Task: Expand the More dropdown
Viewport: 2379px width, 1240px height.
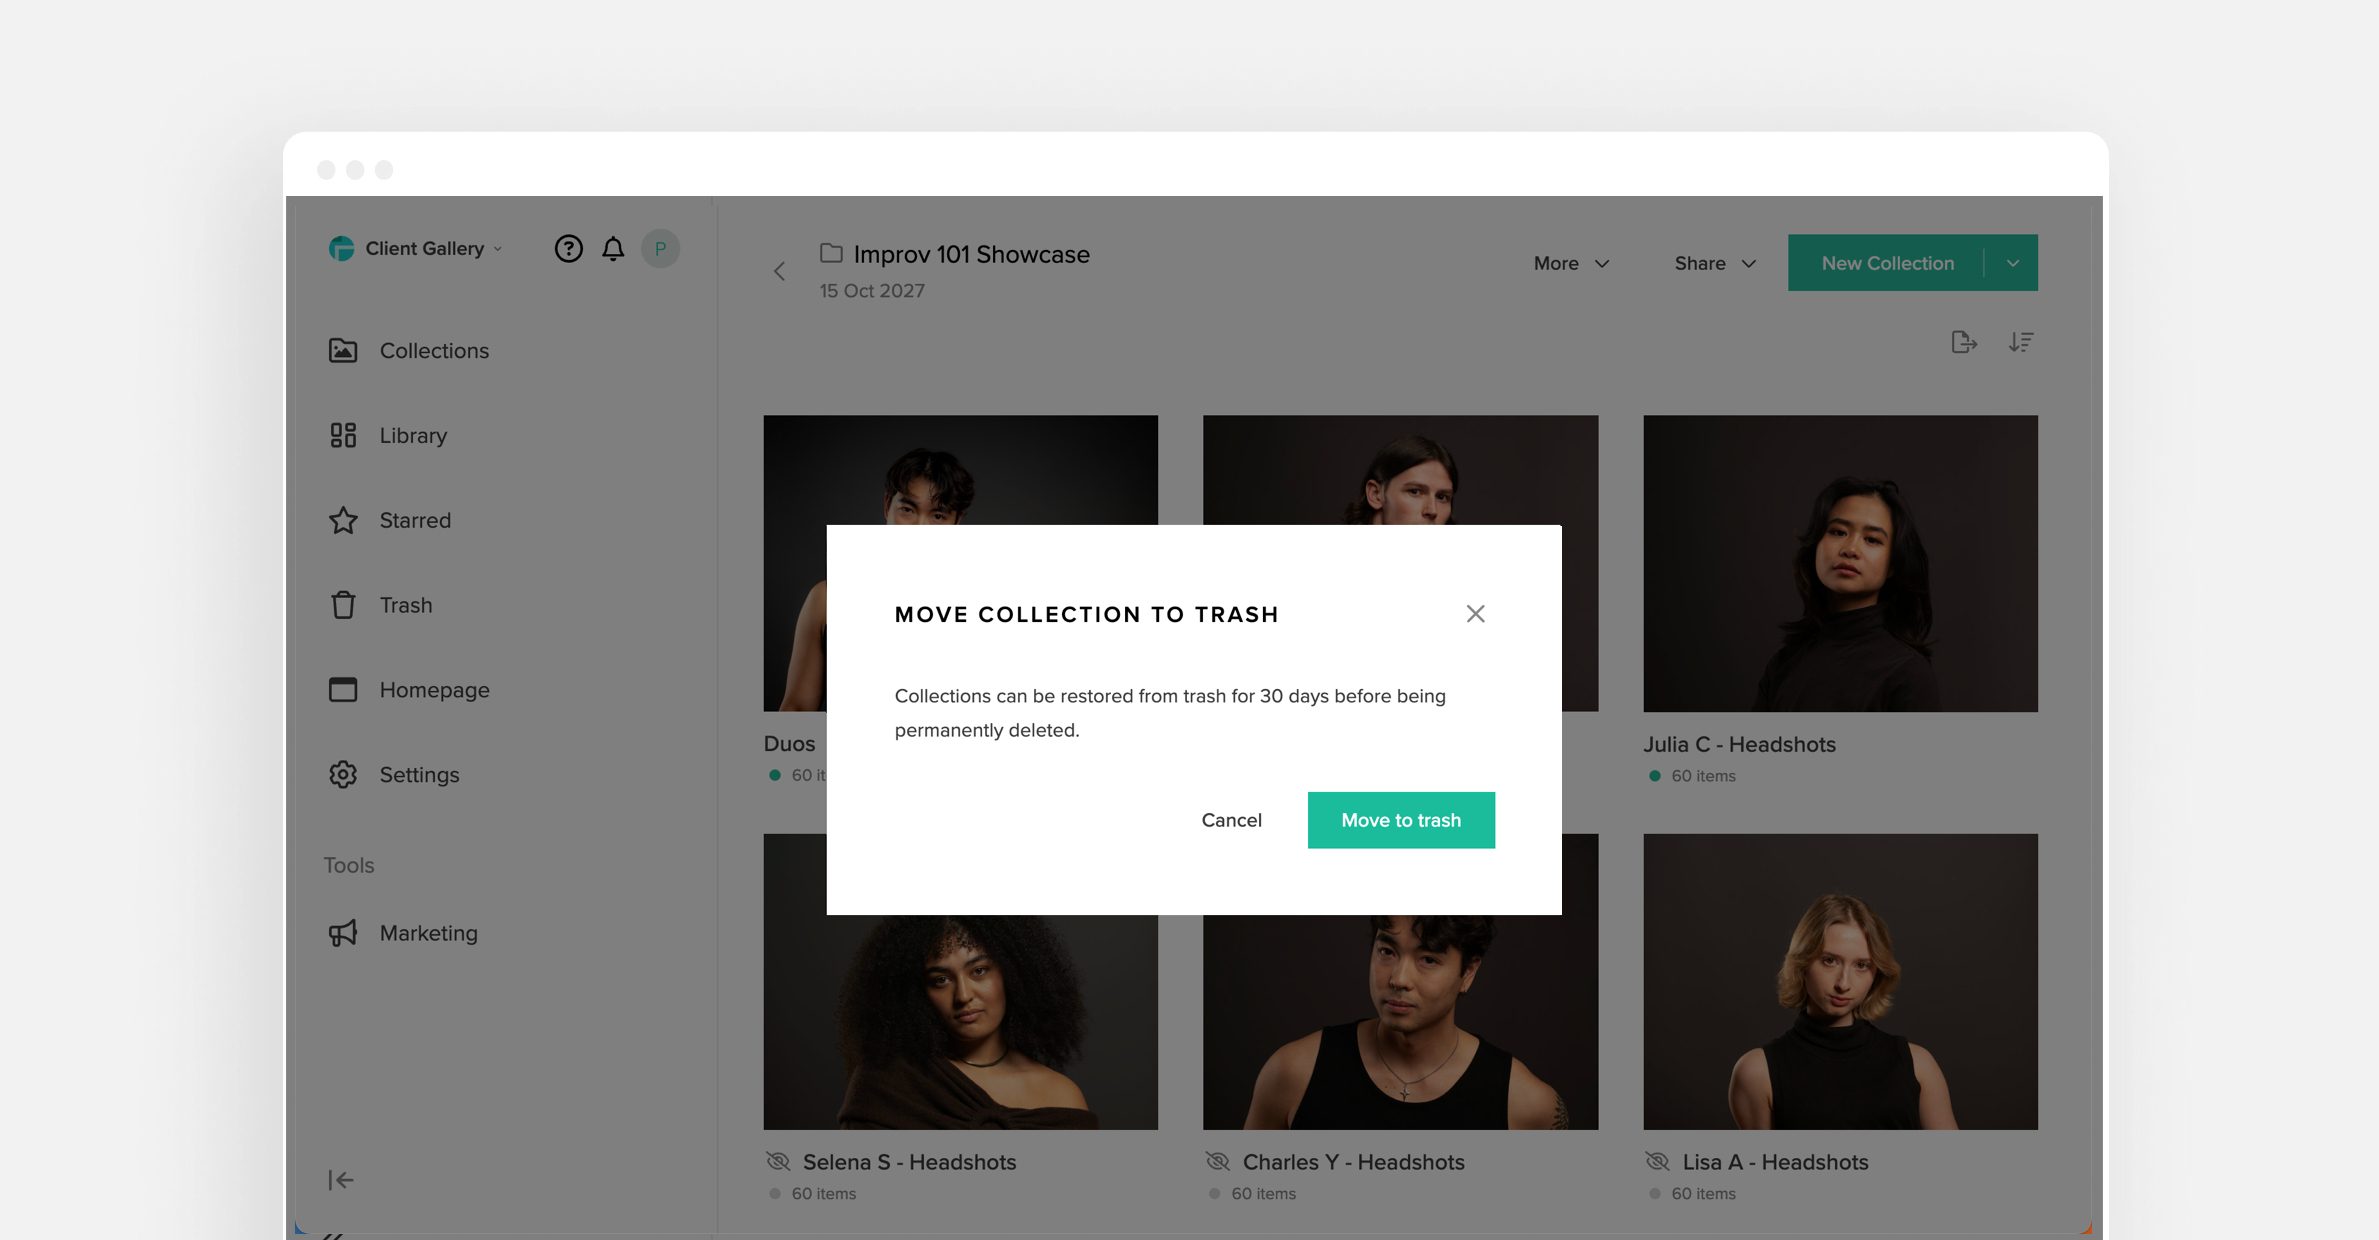Action: [1571, 263]
